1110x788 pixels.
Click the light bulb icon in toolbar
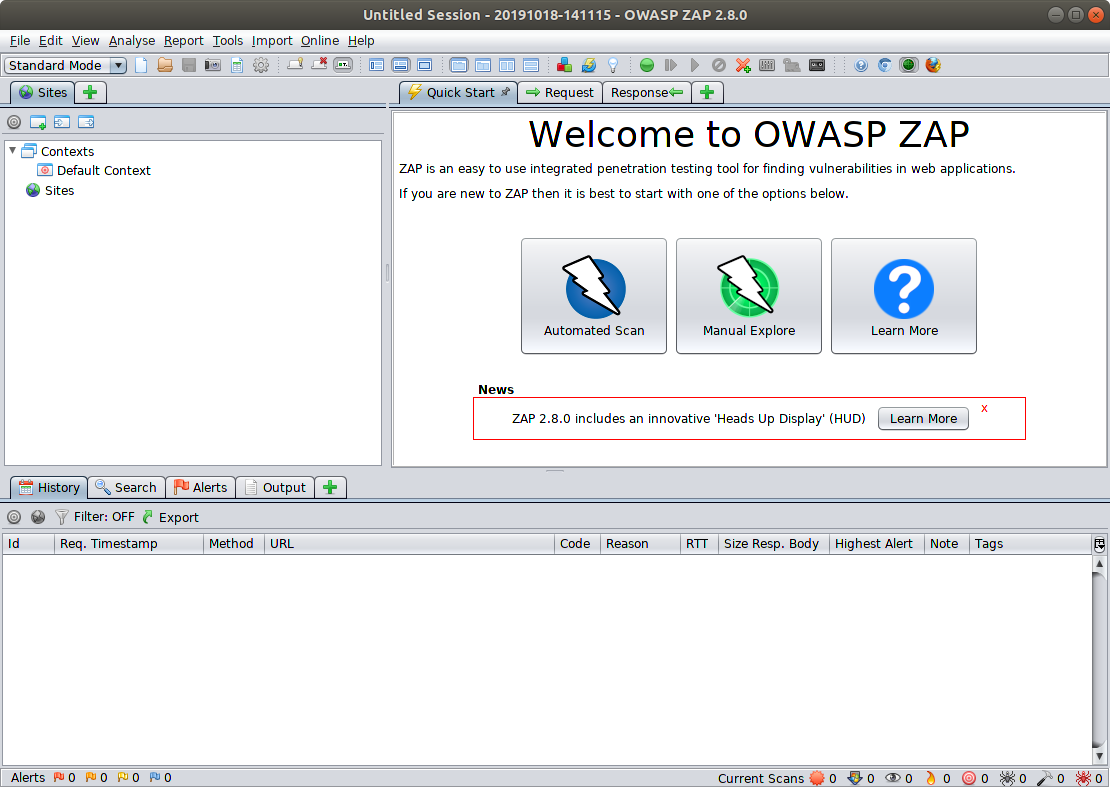pos(612,65)
